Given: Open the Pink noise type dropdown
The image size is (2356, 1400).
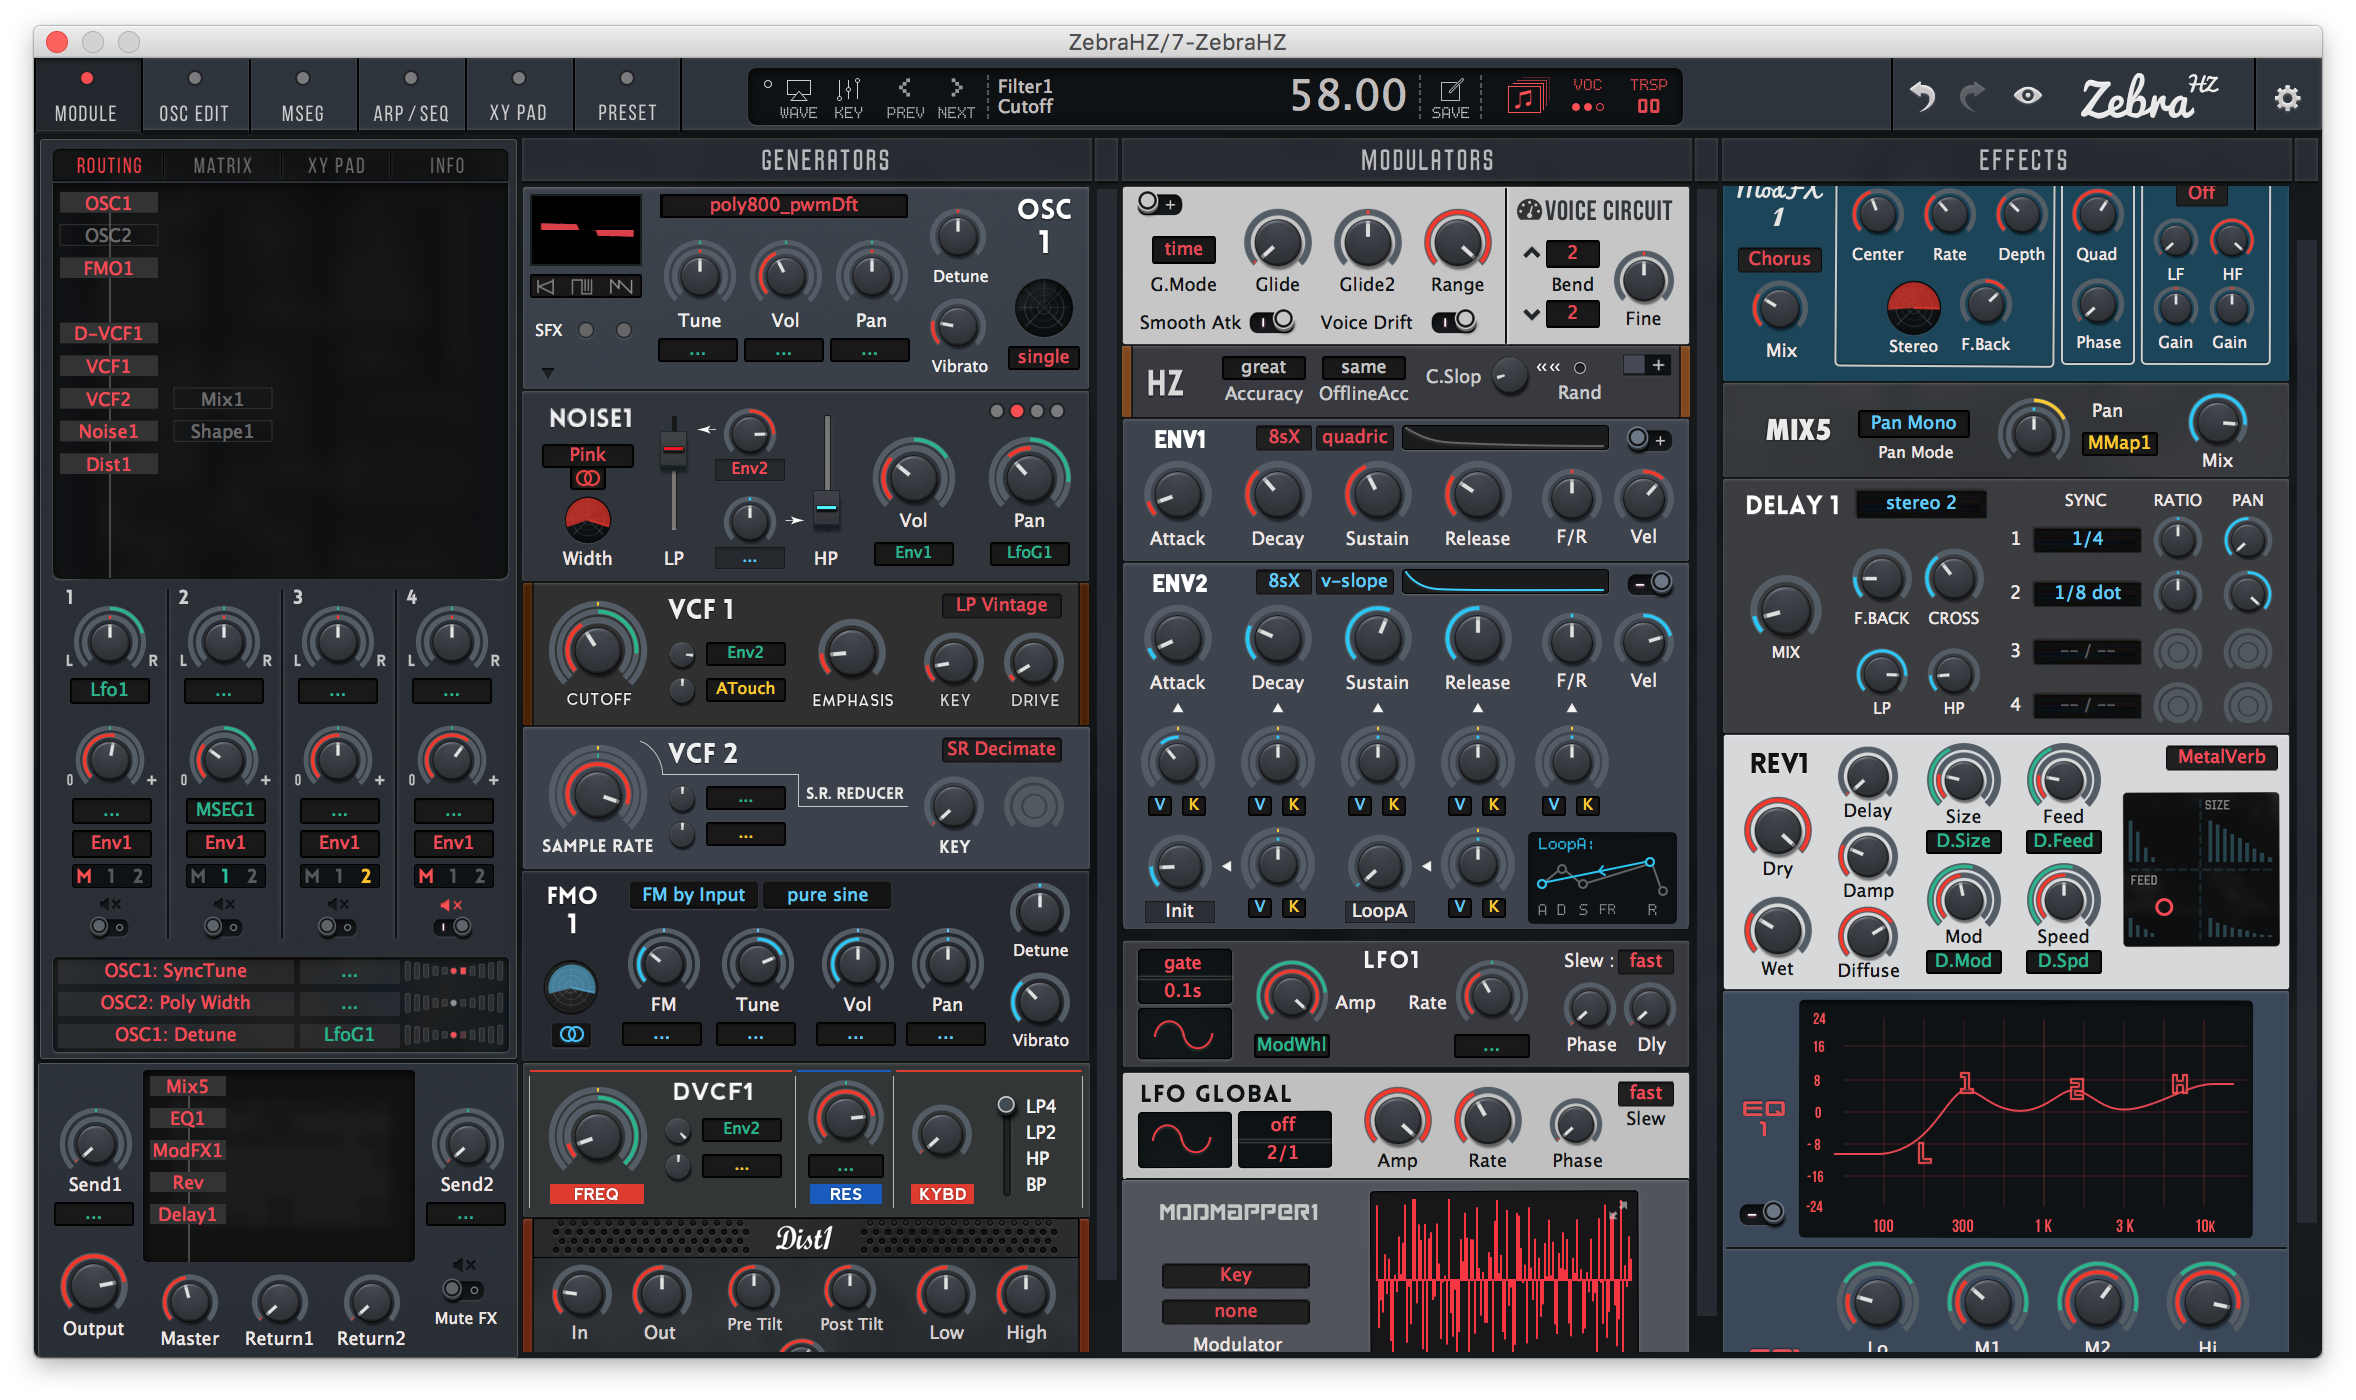Looking at the screenshot, I should 587,455.
